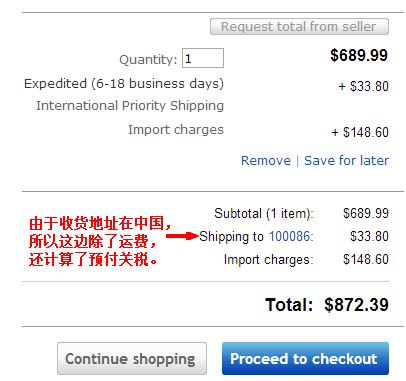The height and width of the screenshot is (381, 406).
Task: Click the International Priority Shipping label
Action: (130, 106)
